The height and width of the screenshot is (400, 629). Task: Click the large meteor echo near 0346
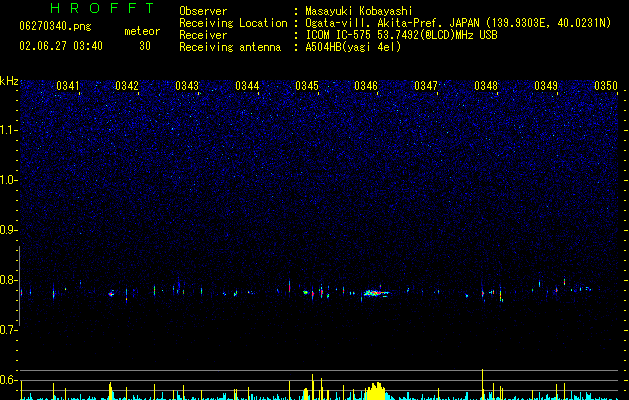tap(376, 293)
